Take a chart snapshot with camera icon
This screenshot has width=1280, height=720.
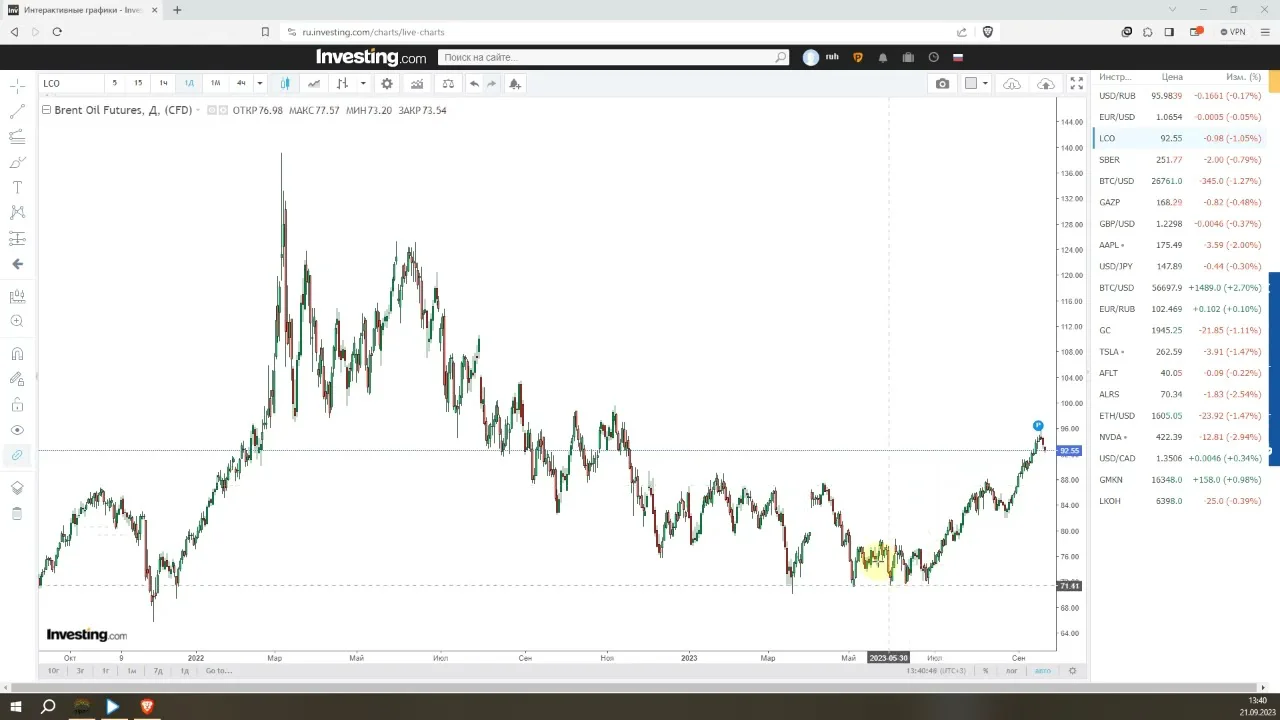(942, 84)
